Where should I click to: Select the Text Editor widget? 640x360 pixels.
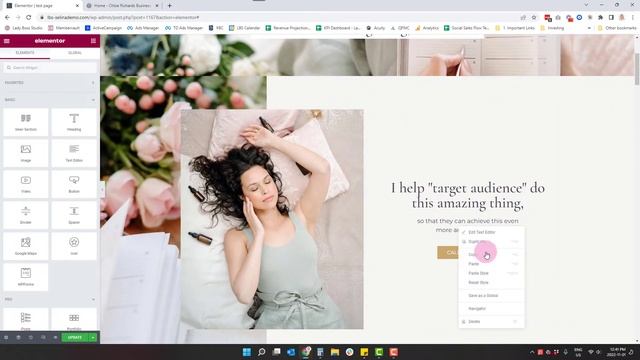pos(74,153)
